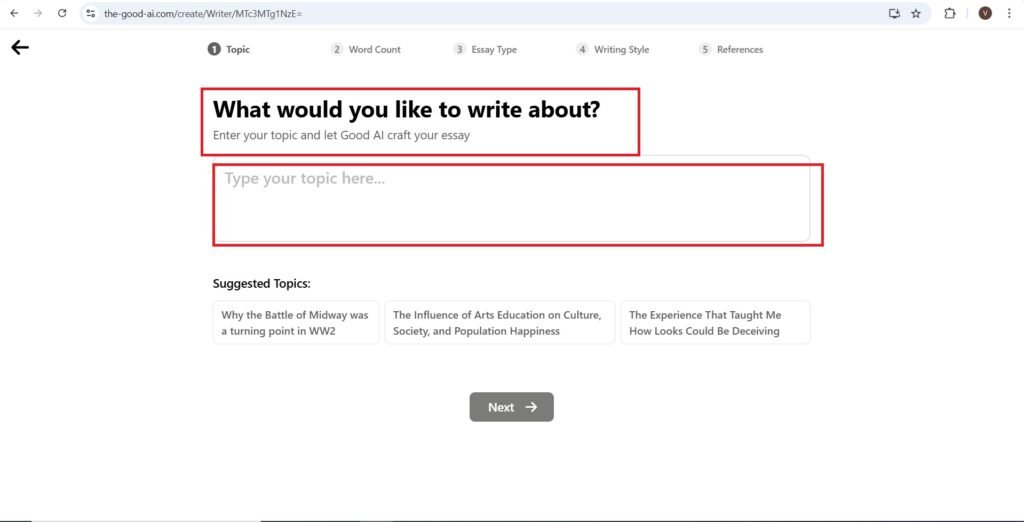Open the Chrome three-dot menu

1010,13
